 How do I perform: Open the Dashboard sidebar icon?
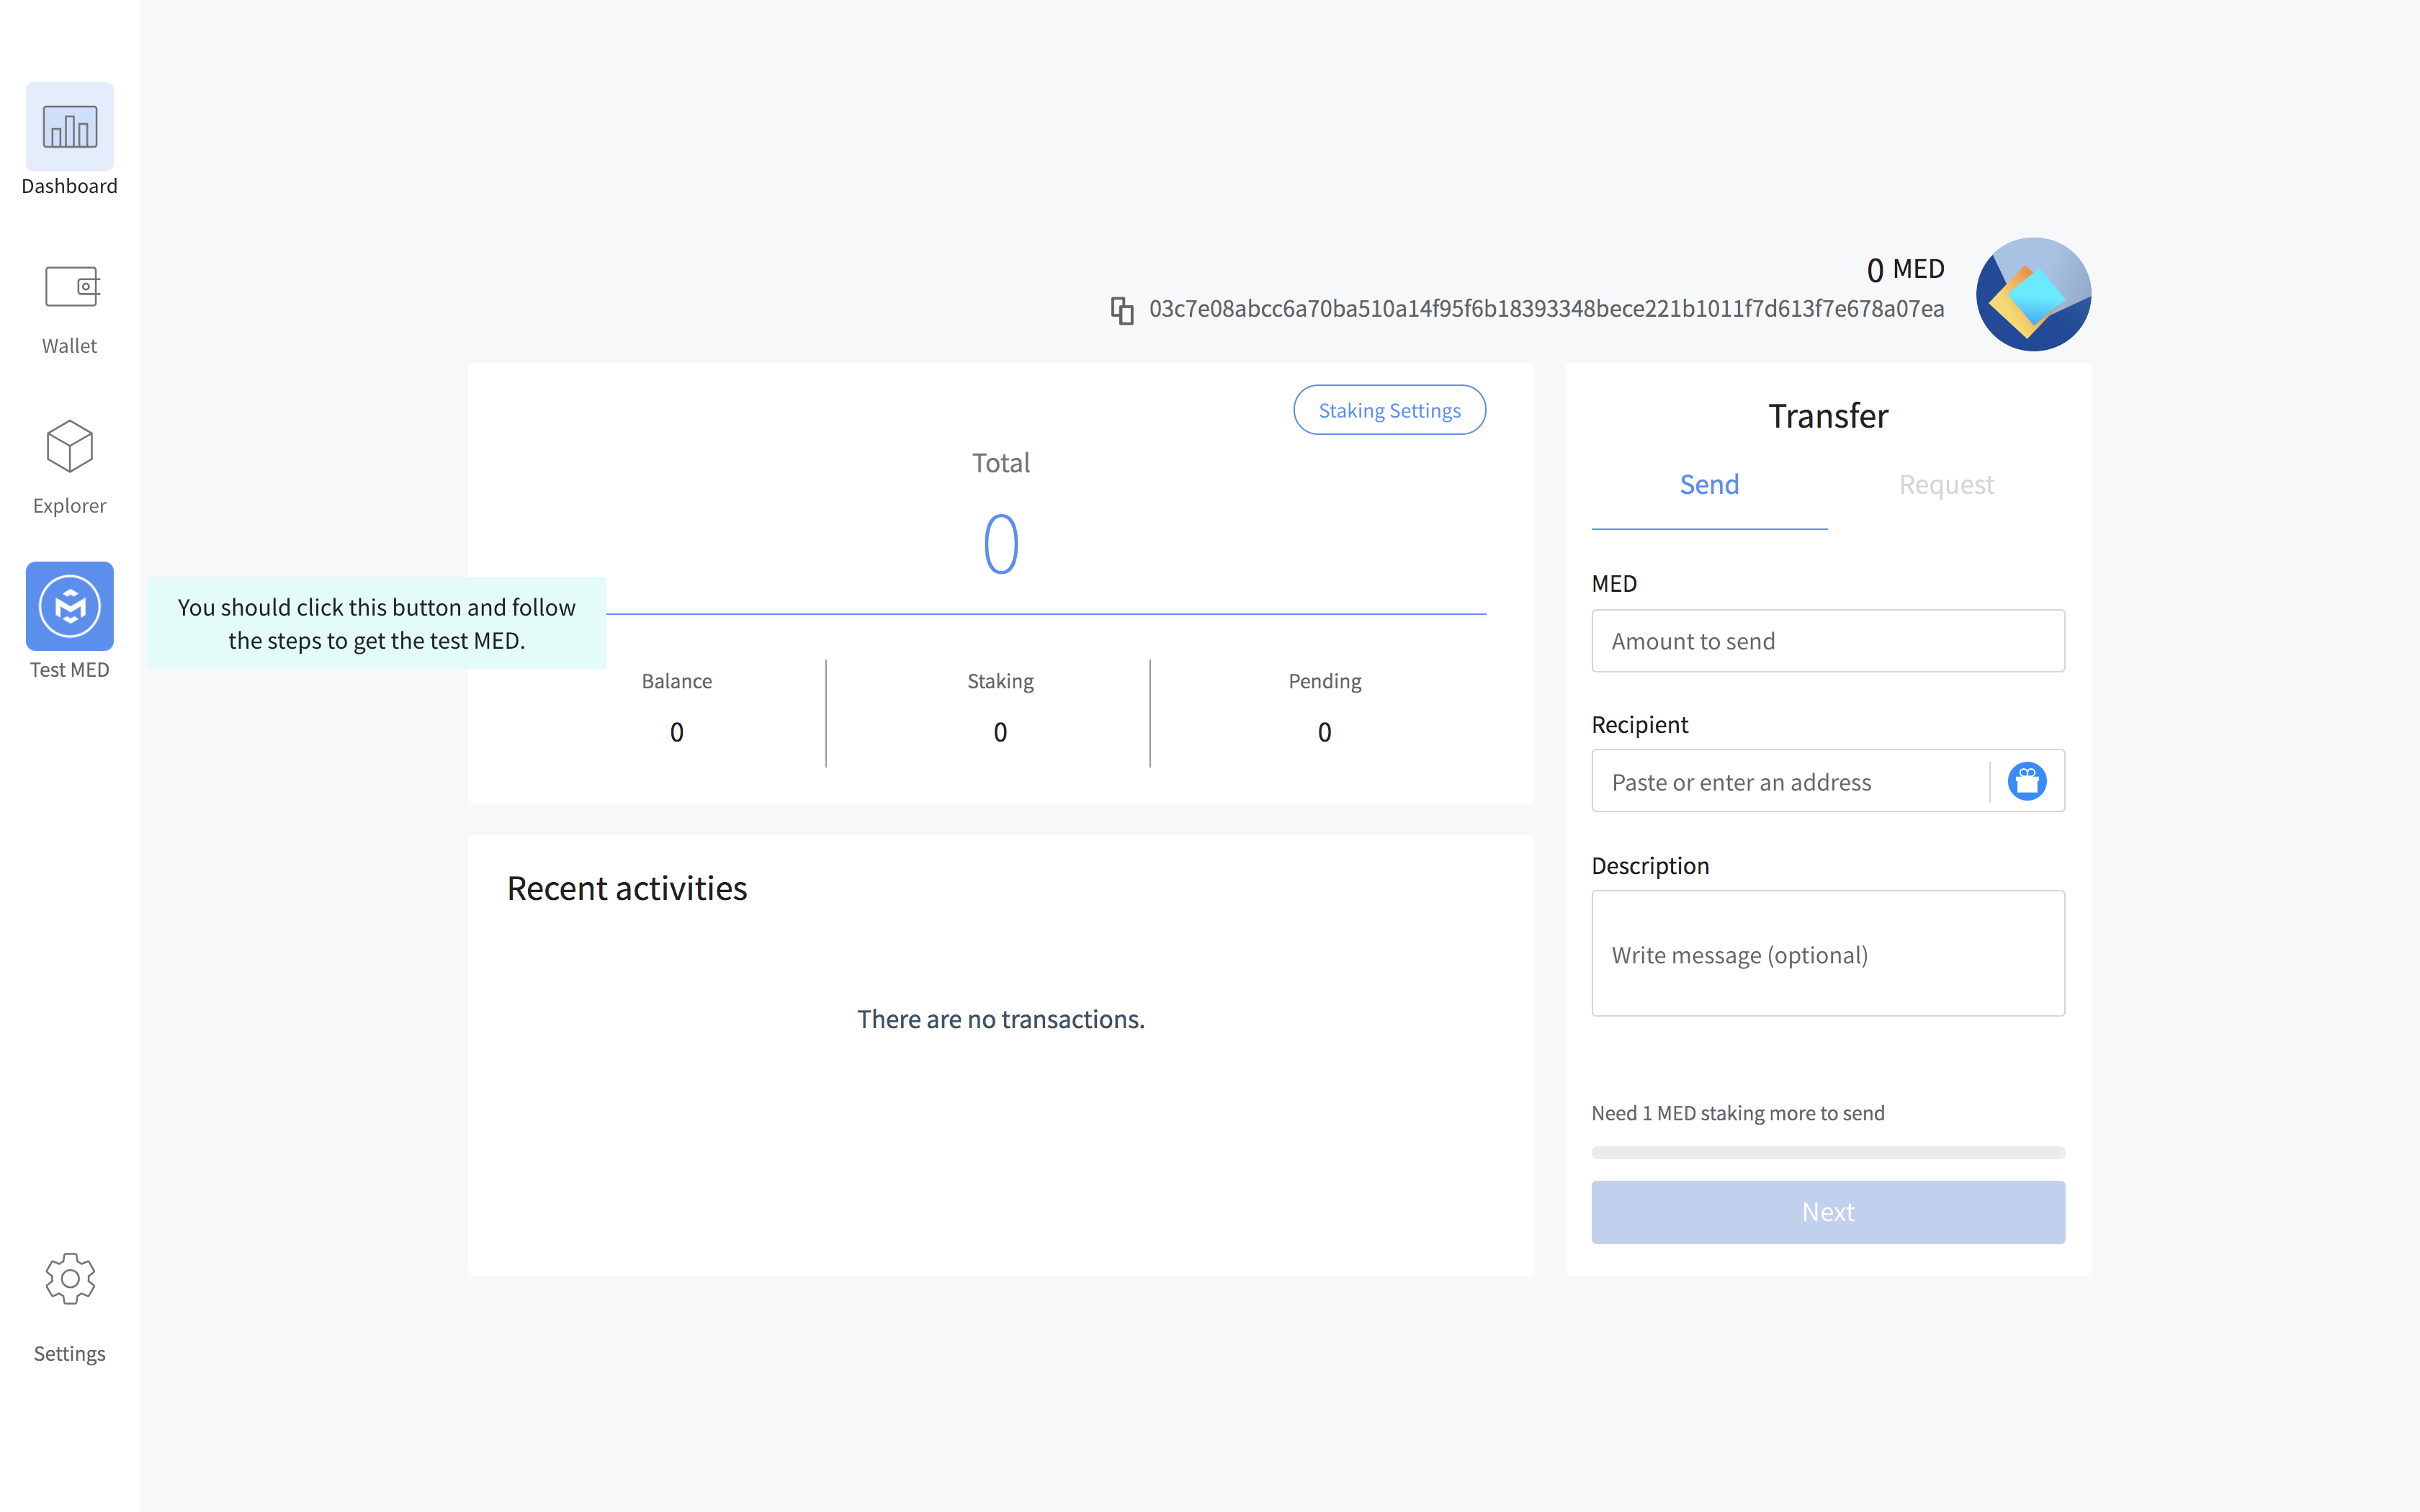[69, 127]
